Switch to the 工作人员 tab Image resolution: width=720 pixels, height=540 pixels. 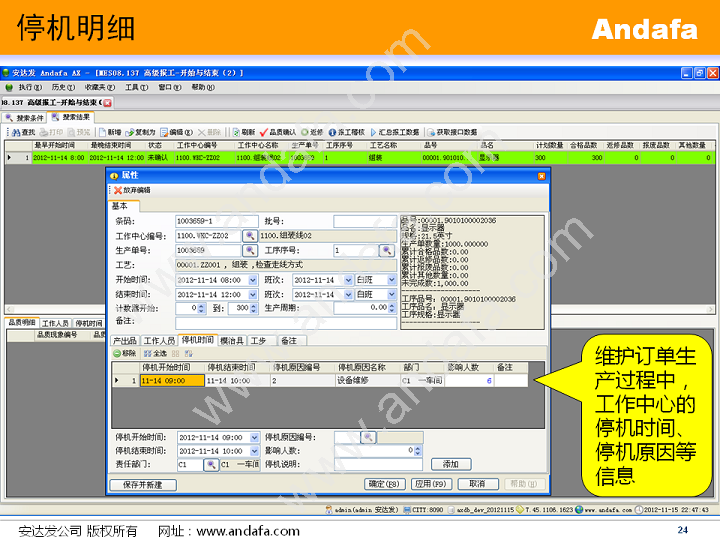point(159,341)
